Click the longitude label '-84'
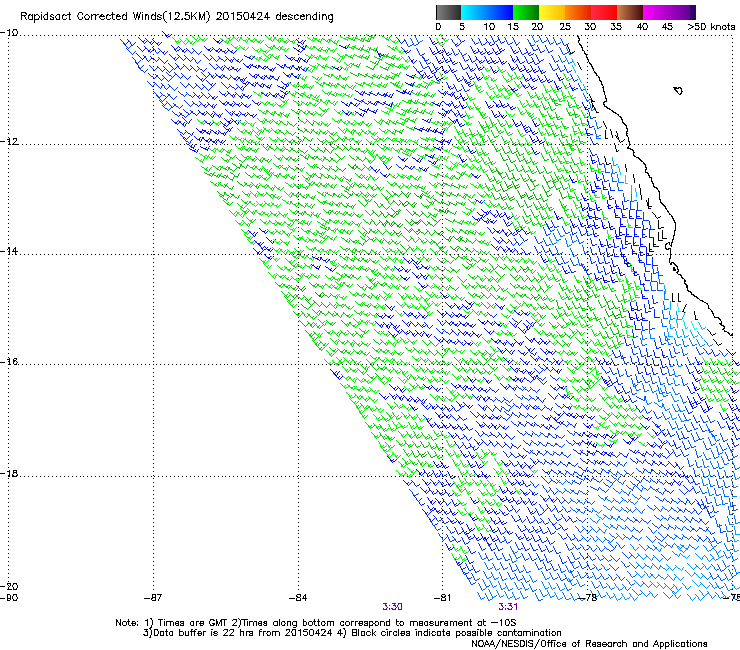Viewport: 740px width, 650px height. click(298, 598)
